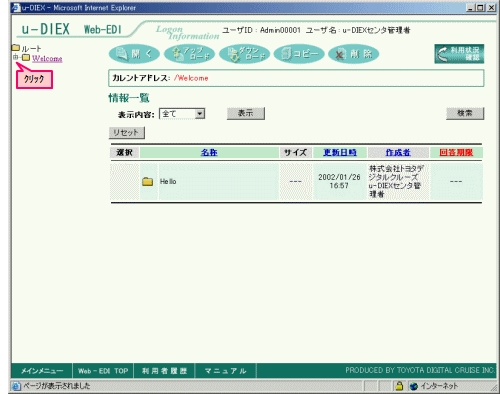Screen dimensions: 500x394
Task: Click the Hello row selection cell
Action: (x=124, y=182)
